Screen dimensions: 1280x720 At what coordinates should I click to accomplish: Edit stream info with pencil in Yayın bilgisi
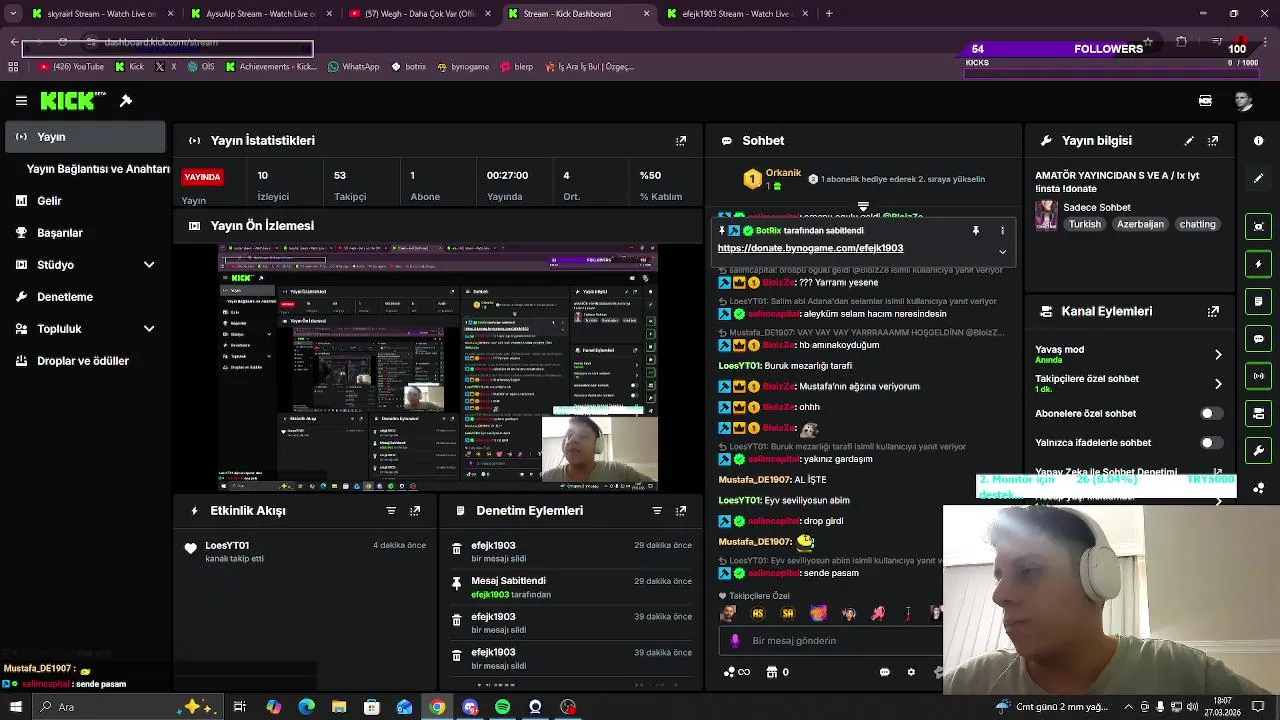pos(1189,141)
